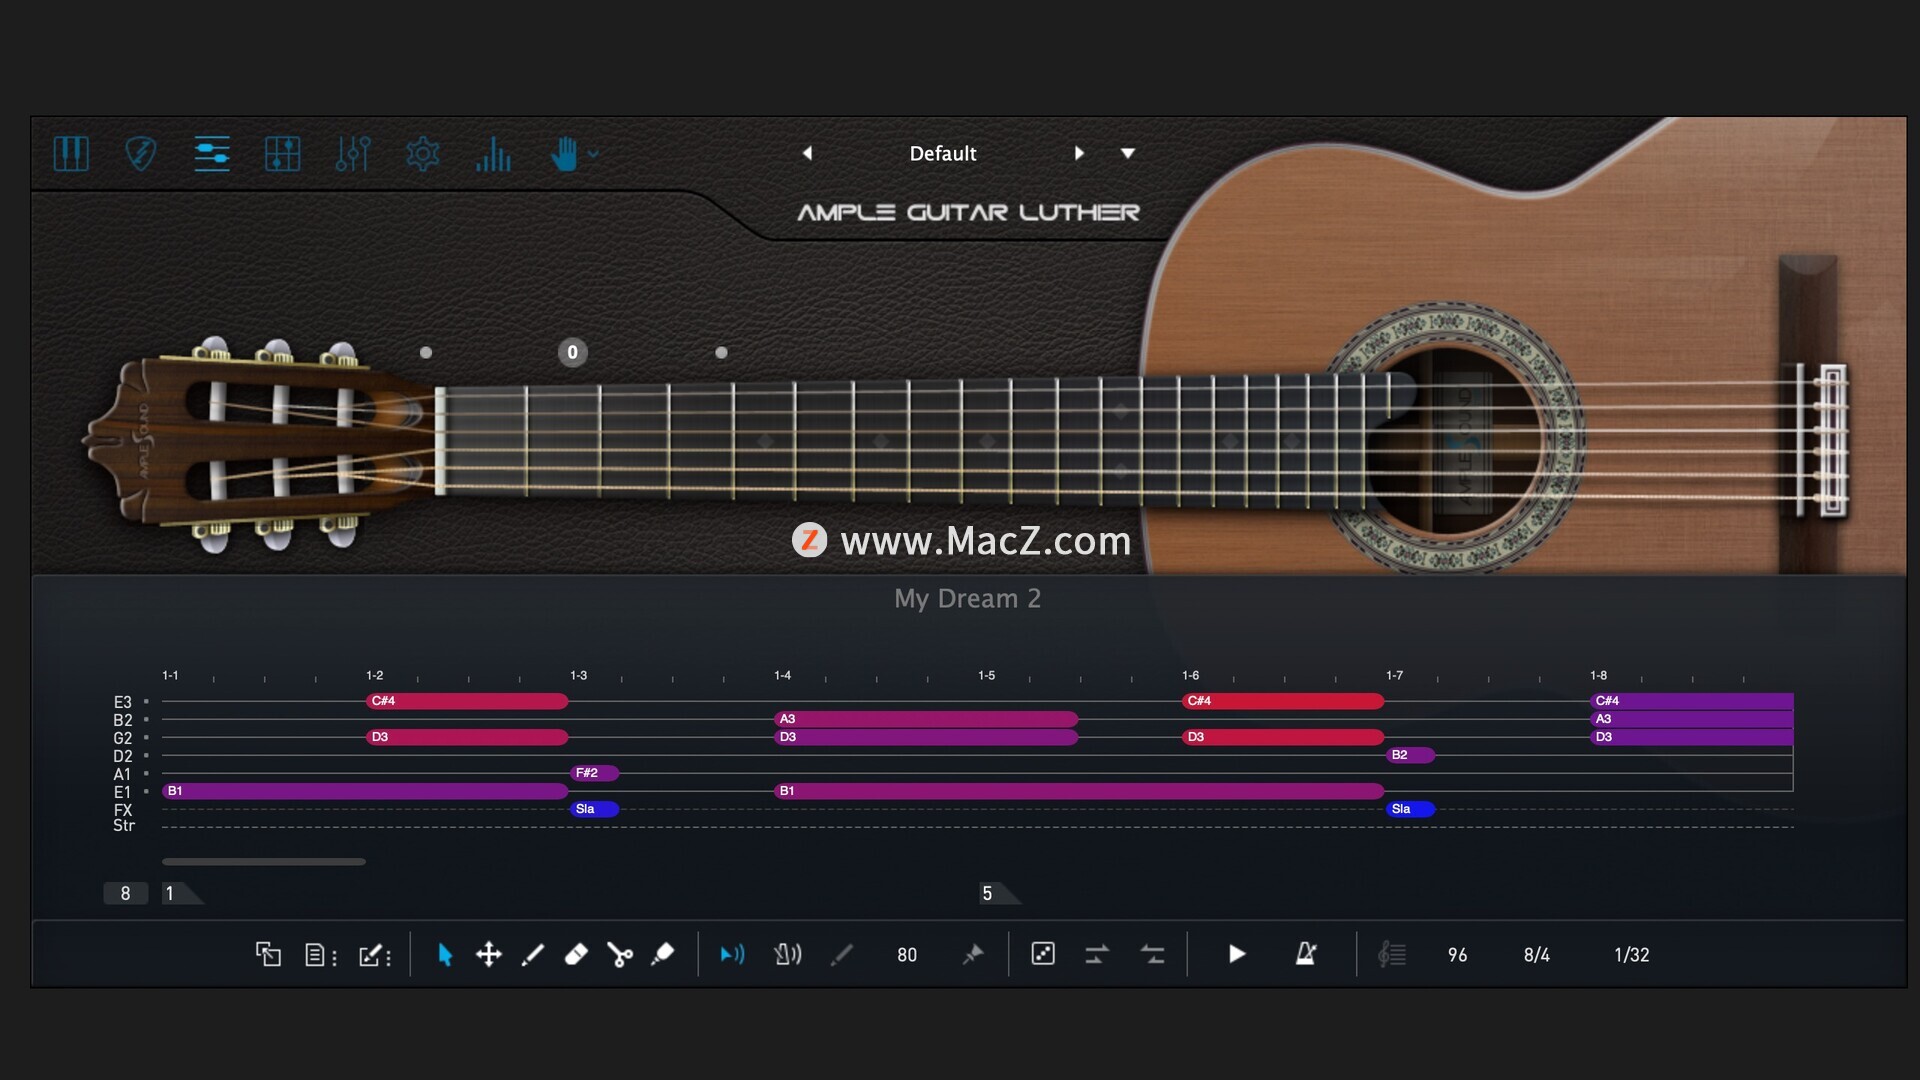Click the right-pointing swap arrows icon
1920x1080 pixels.
[1097, 955]
